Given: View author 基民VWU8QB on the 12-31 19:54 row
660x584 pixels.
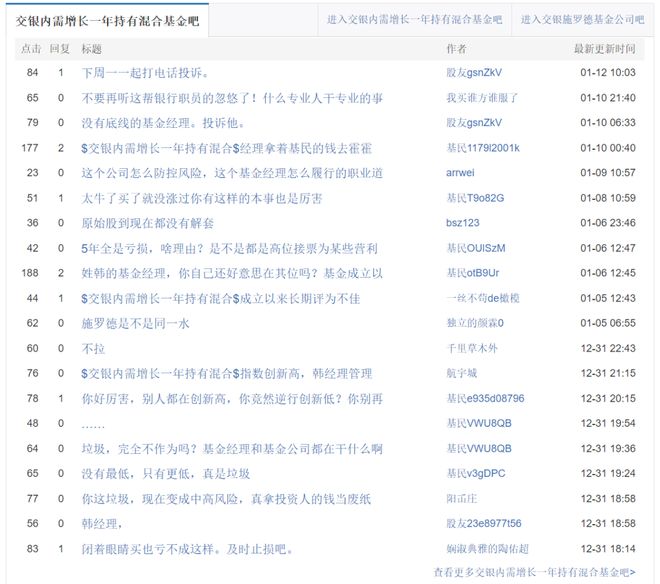Looking at the screenshot, I should pyautogui.click(x=479, y=423).
